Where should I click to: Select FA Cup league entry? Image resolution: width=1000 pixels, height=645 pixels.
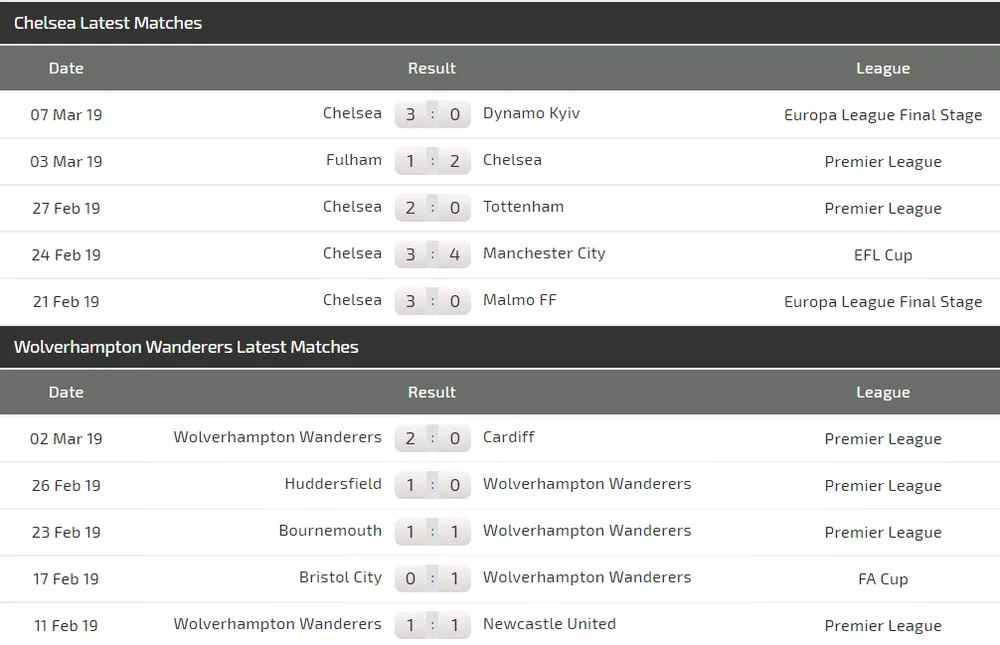883,579
